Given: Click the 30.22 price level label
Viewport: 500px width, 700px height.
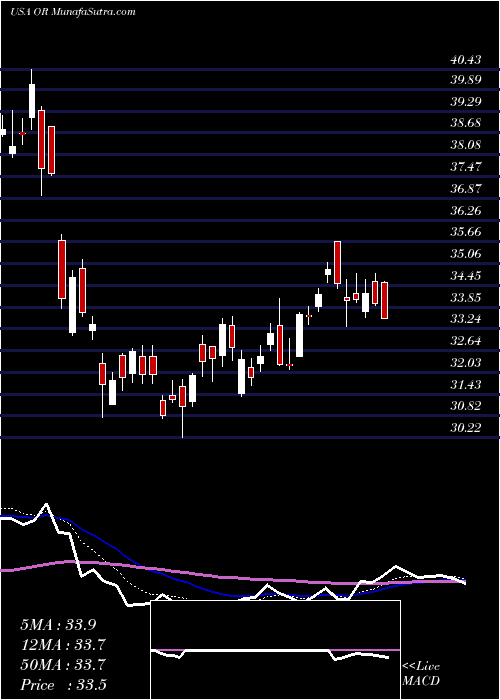Looking at the screenshot, I should pyautogui.click(x=466, y=427).
